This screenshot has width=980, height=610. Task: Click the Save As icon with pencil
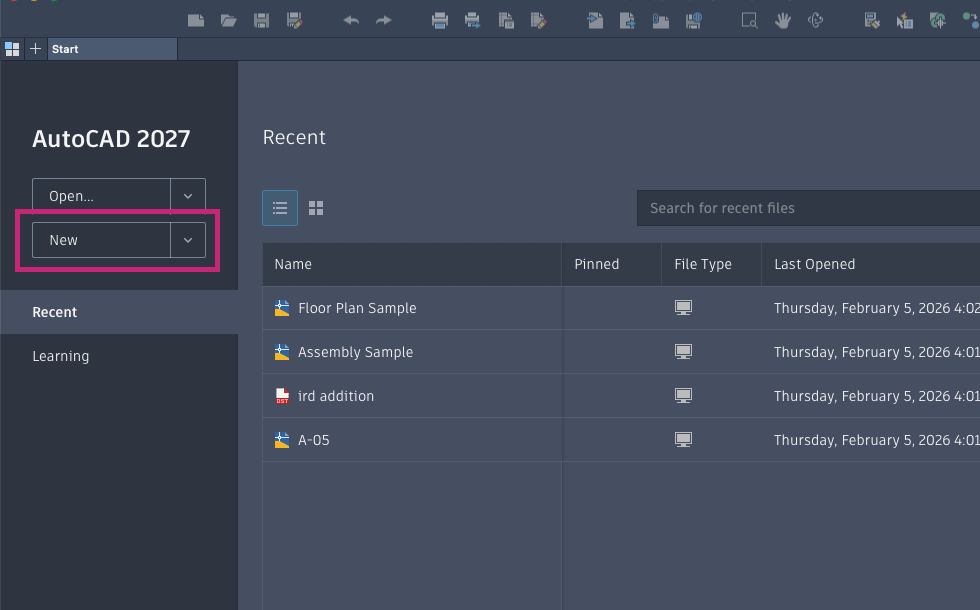(294, 21)
